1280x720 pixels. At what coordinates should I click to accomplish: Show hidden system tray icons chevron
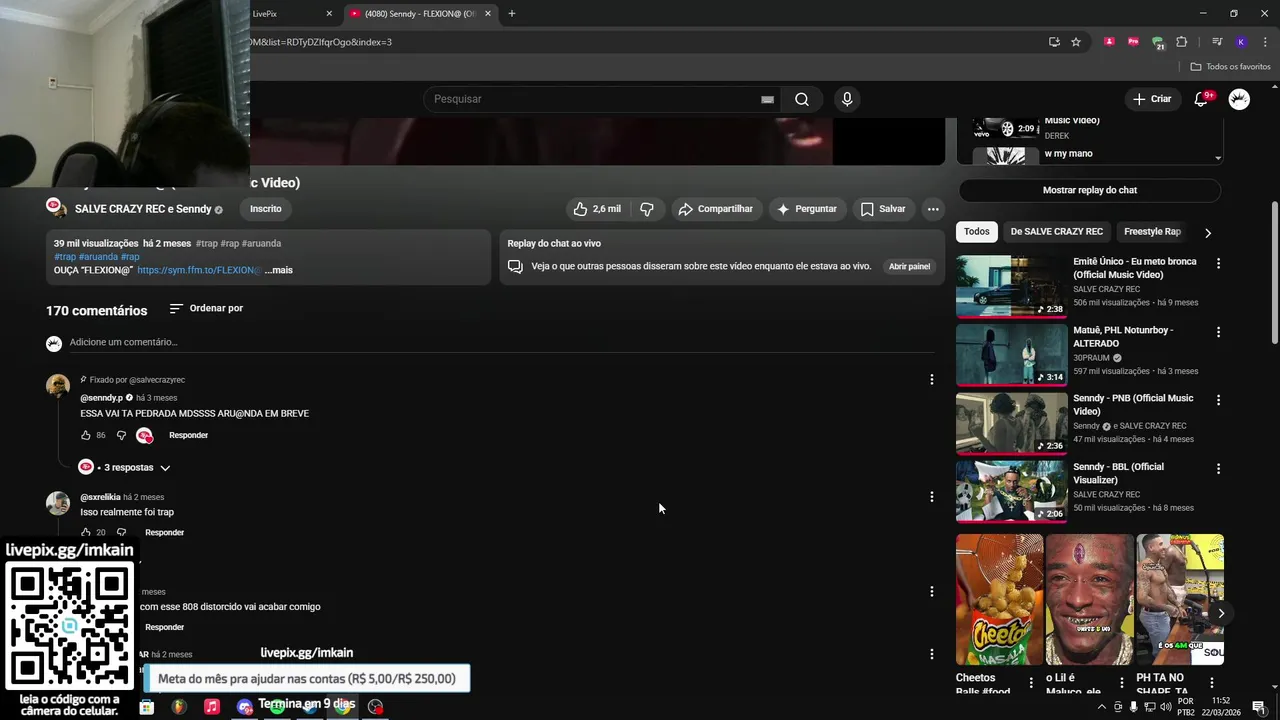click(1102, 707)
